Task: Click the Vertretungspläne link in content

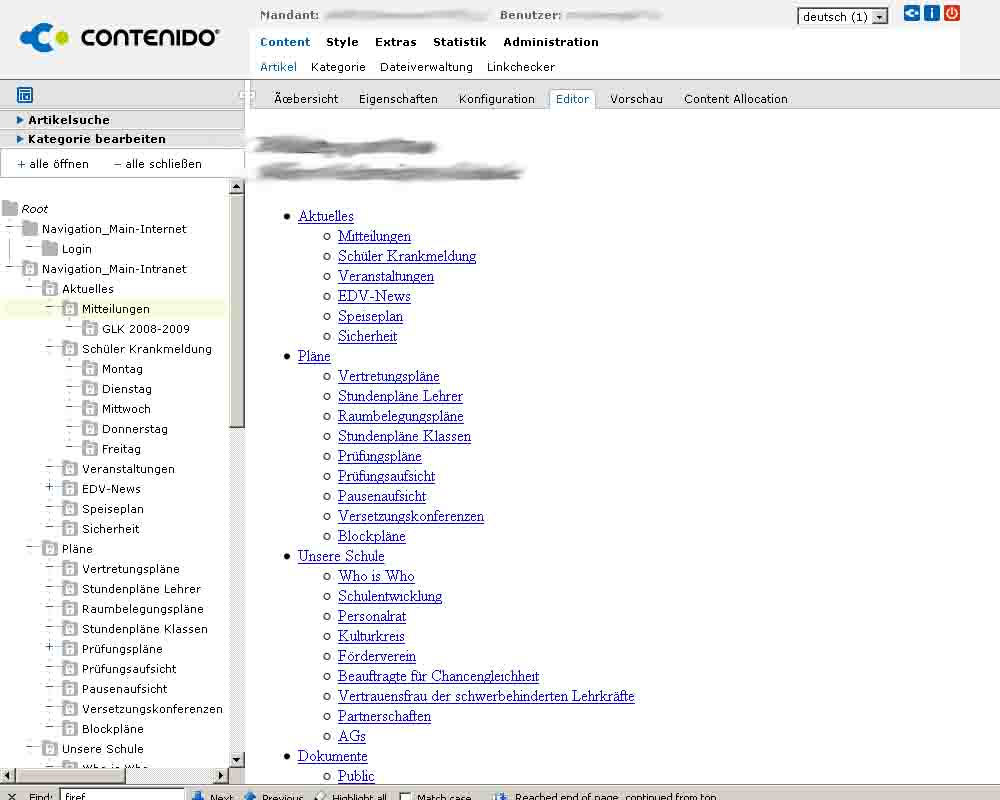Action: click(x=388, y=376)
